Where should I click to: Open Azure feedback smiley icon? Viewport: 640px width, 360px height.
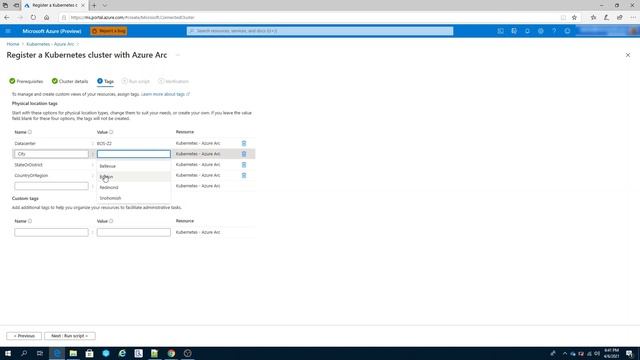[x=567, y=31]
